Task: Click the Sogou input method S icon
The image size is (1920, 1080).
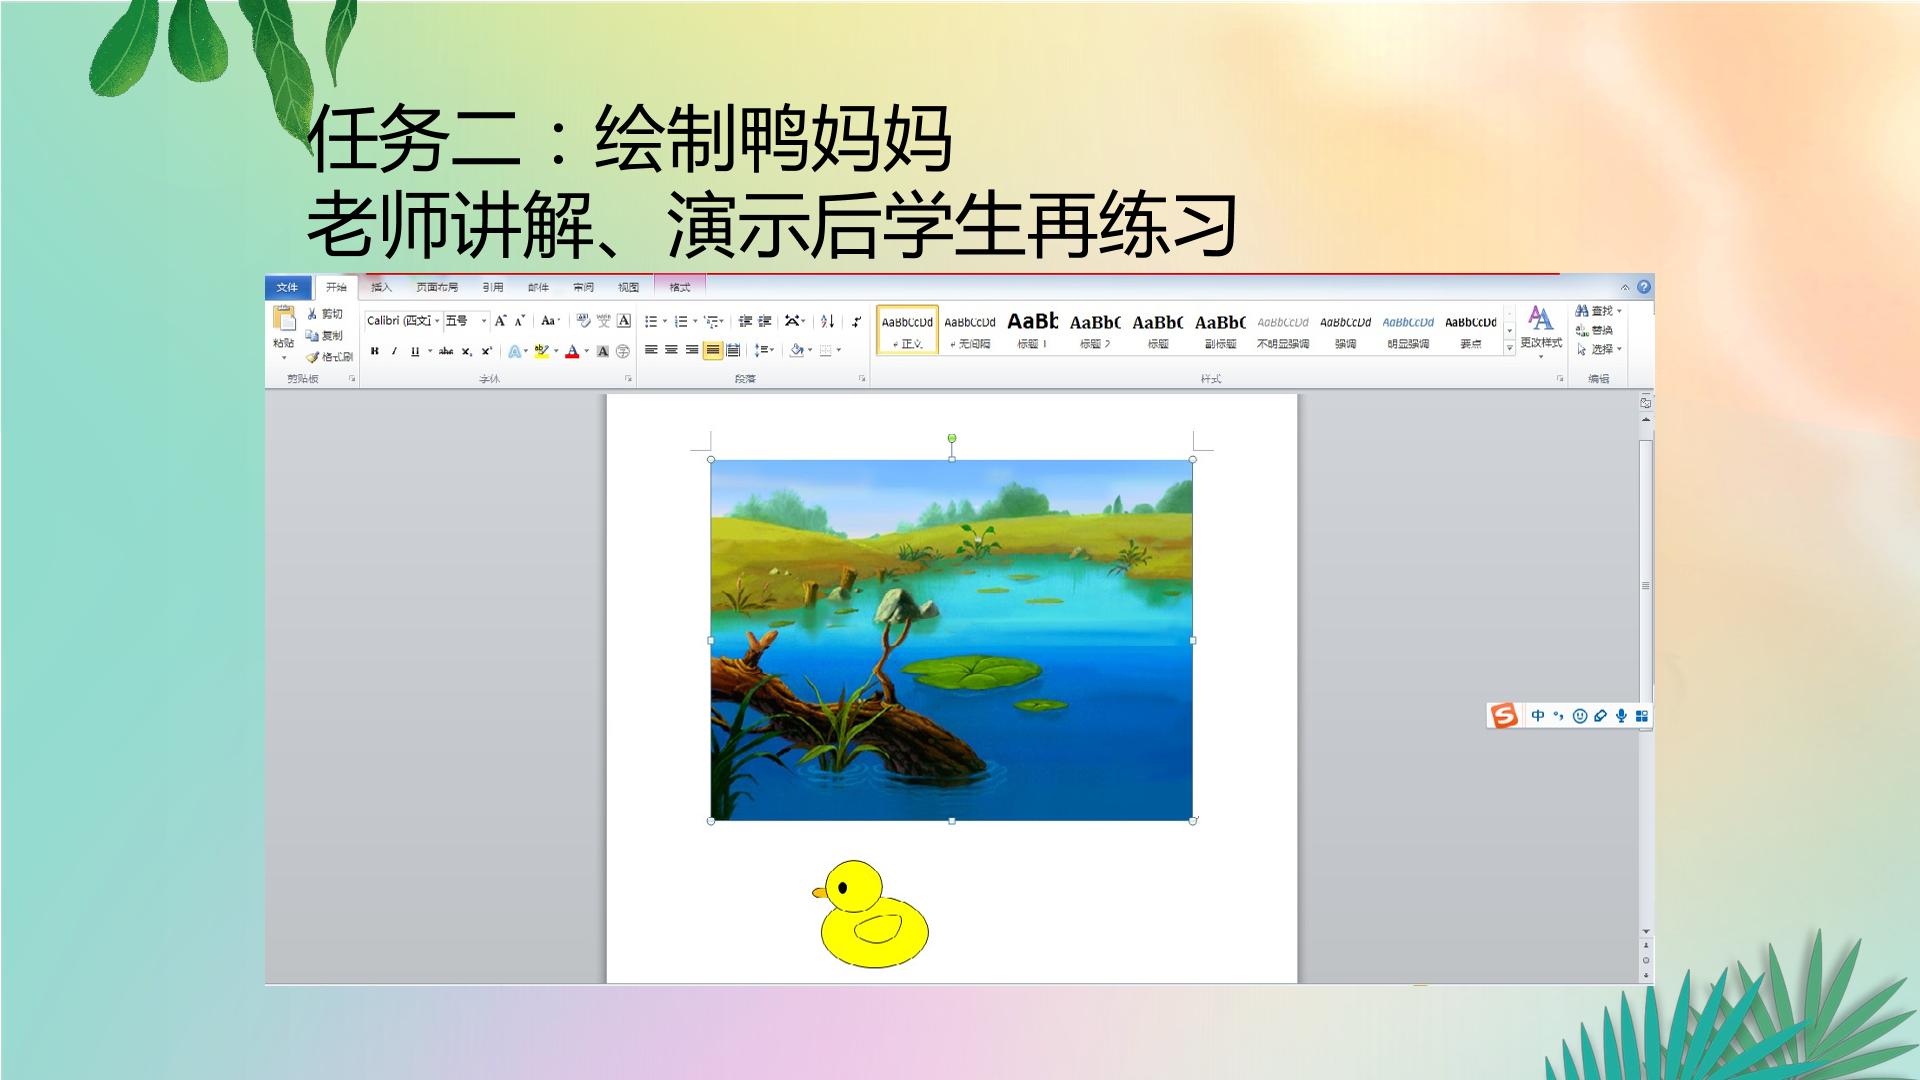Action: 1503,715
